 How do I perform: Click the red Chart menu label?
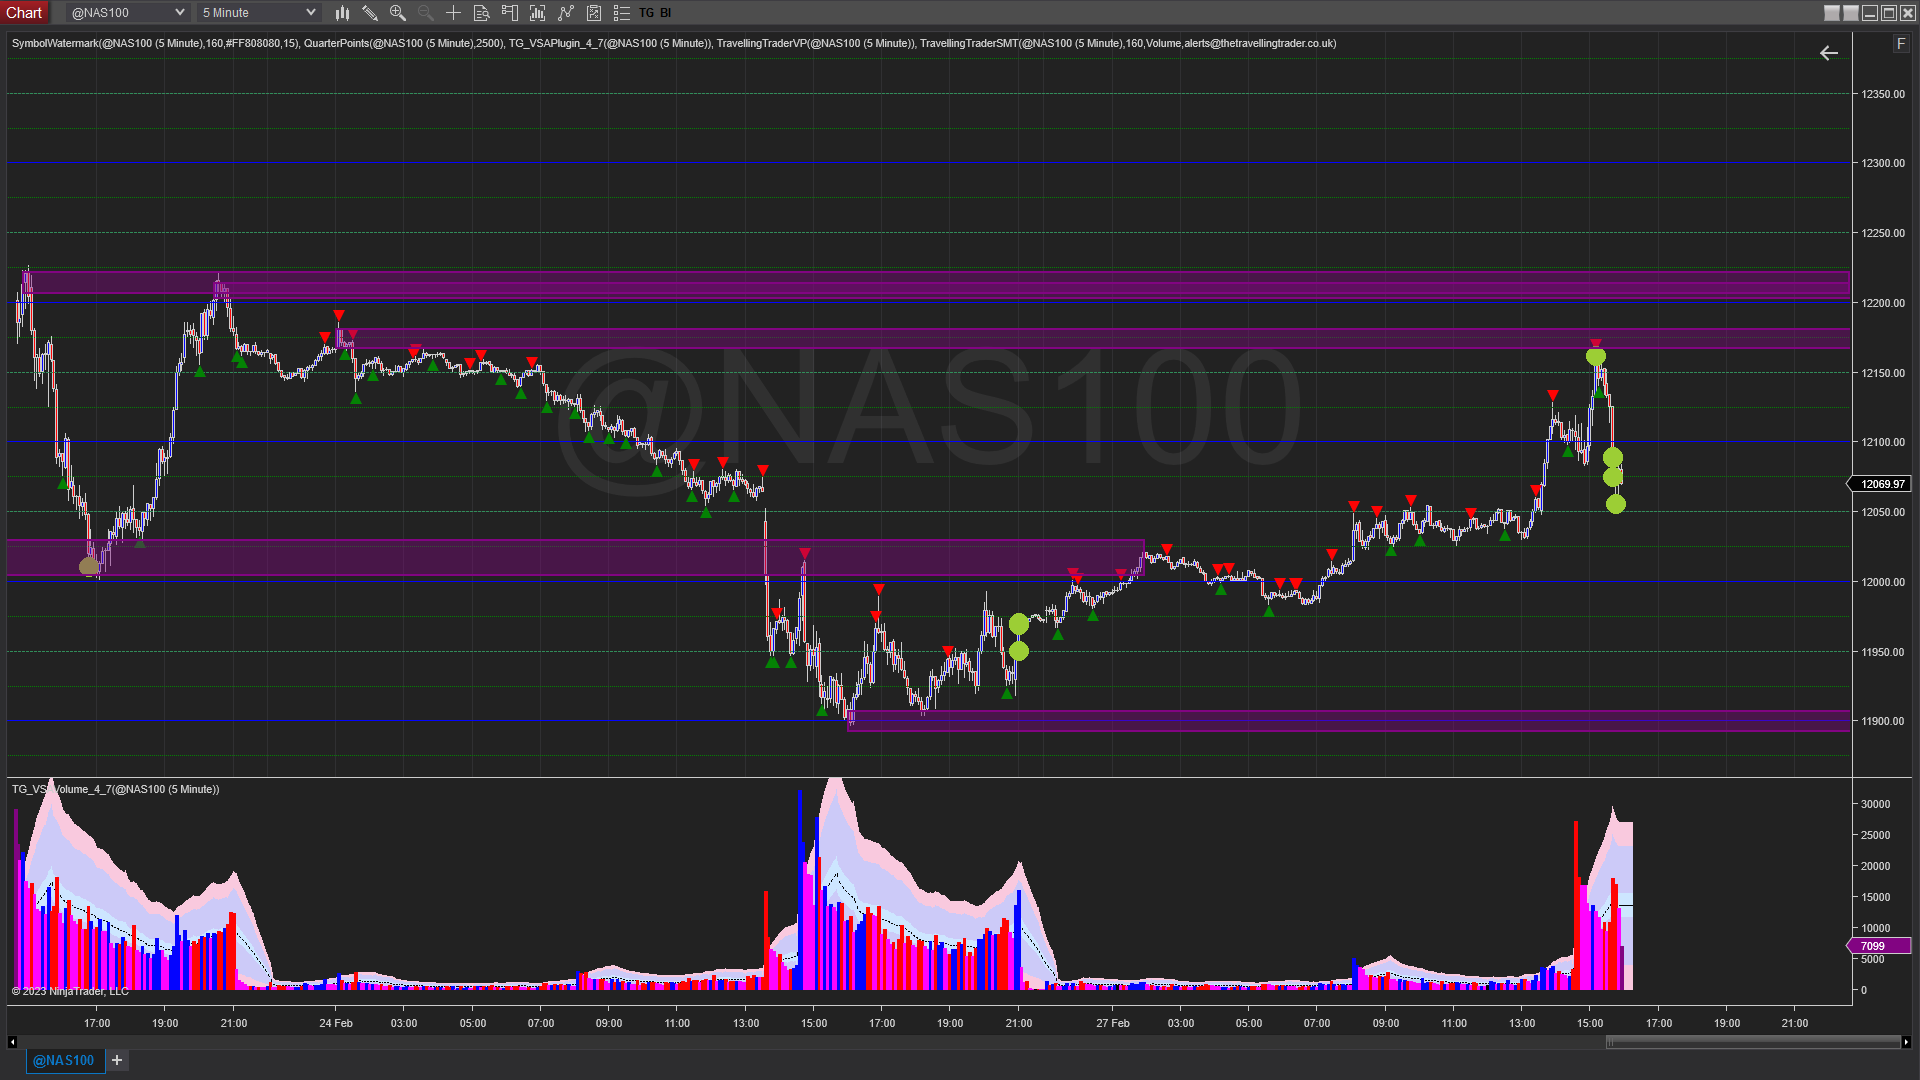(24, 13)
